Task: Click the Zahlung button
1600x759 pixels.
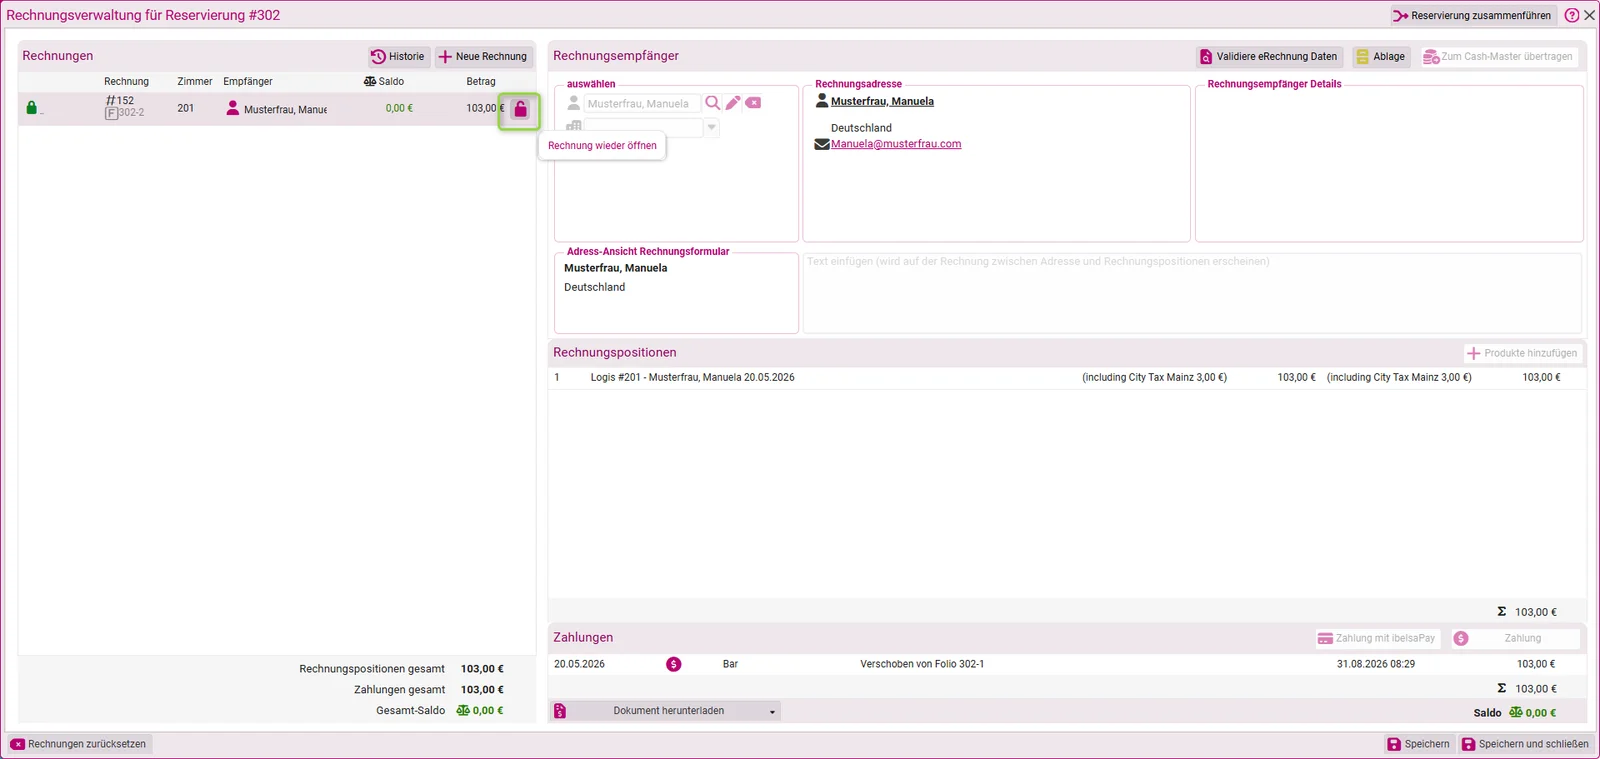Action: pyautogui.click(x=1515, y=638)
